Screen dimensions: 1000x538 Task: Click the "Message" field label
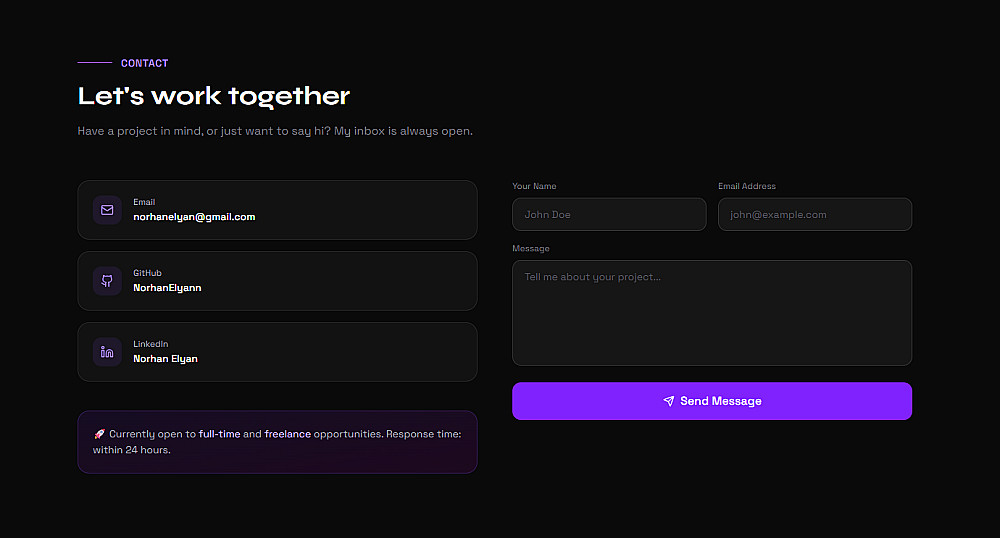tap(530, 248)
